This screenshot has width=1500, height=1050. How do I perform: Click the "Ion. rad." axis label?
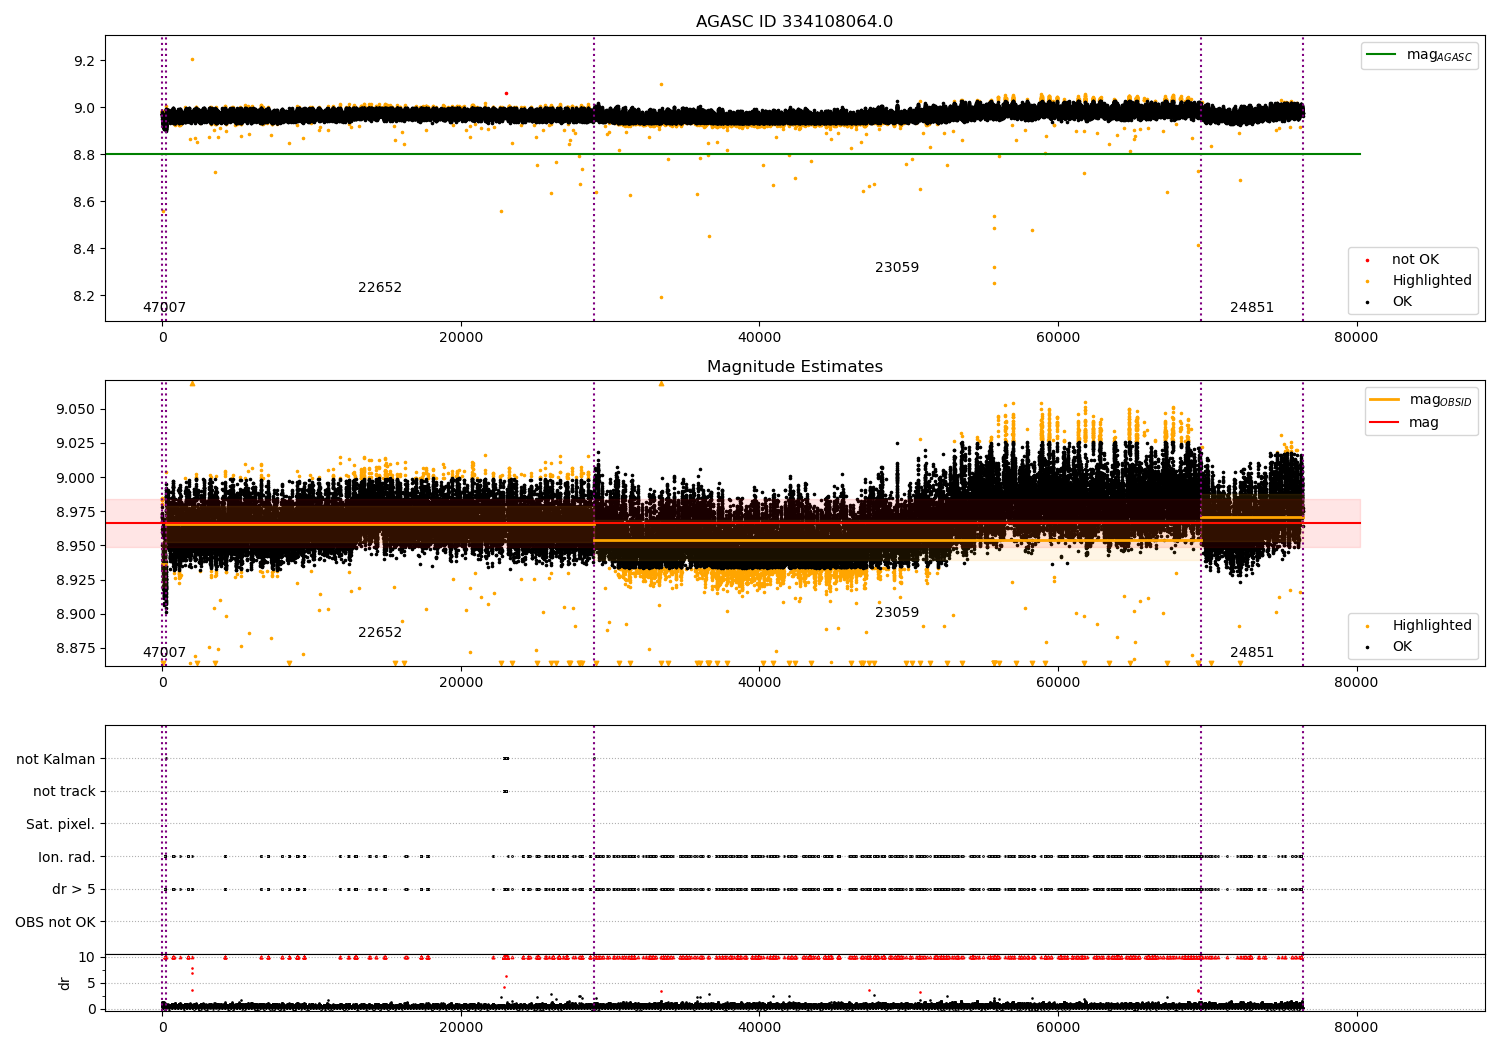click(67, 857)
